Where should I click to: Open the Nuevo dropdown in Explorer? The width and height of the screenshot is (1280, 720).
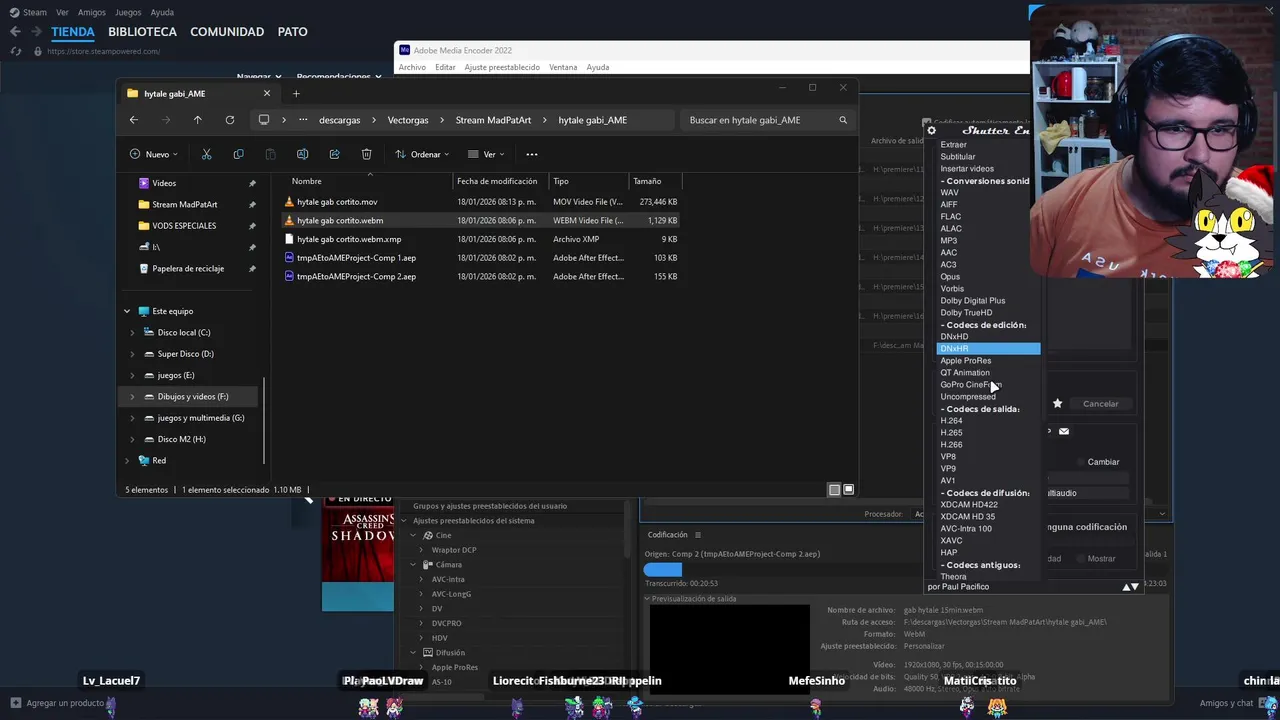click(153, 154)
